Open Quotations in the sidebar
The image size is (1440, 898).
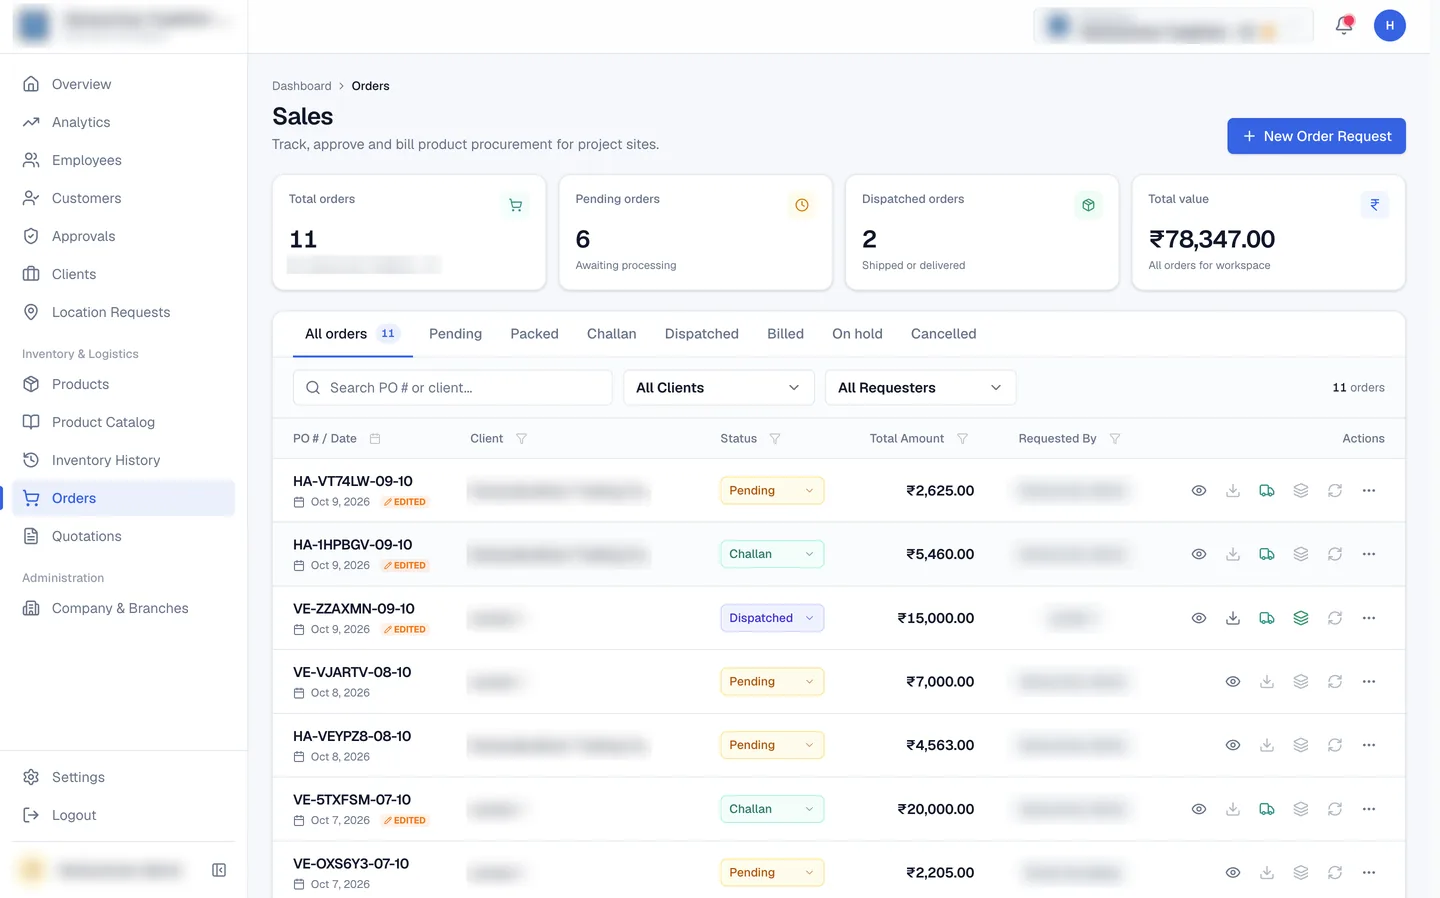pyautogui.click(x=124, y=536)
